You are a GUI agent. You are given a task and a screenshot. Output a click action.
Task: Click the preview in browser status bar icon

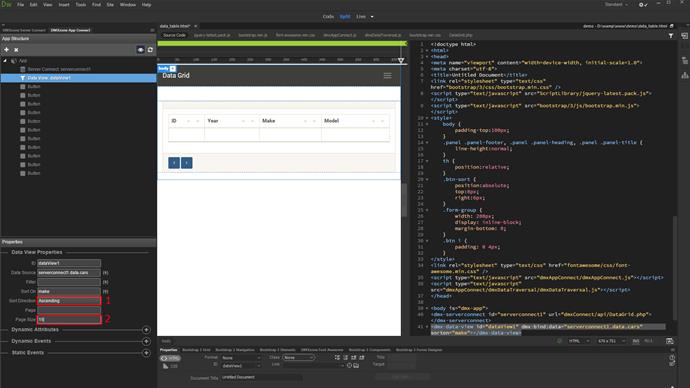point(669,341)
